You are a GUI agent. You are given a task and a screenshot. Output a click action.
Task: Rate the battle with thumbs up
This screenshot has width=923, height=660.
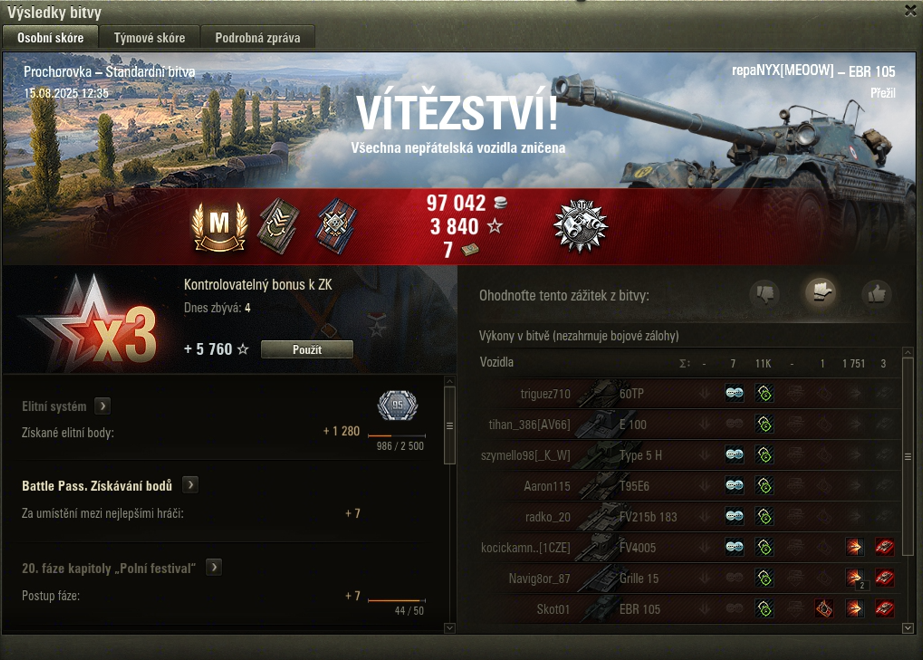coord(876,293)
